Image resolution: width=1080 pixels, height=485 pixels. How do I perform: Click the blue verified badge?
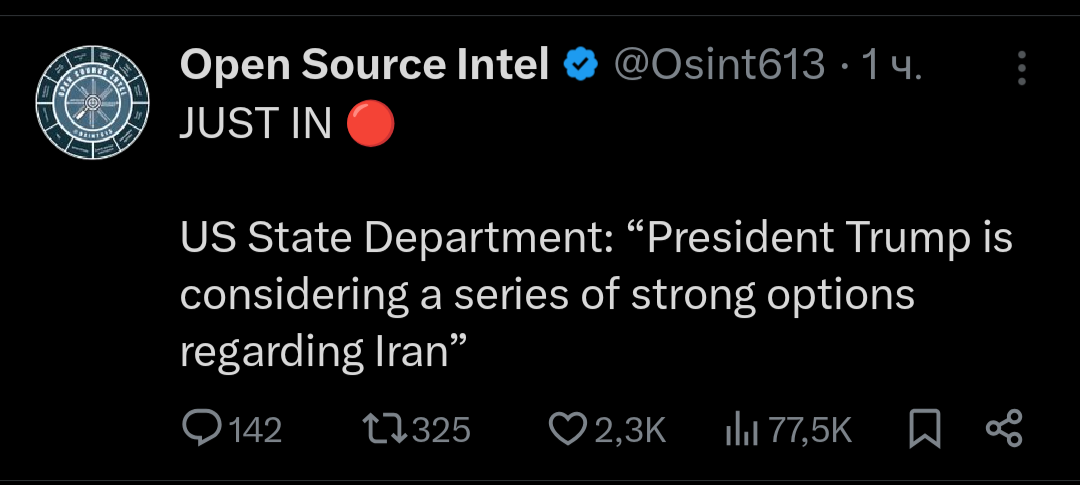pyautogui.click(x=581, y=66)
